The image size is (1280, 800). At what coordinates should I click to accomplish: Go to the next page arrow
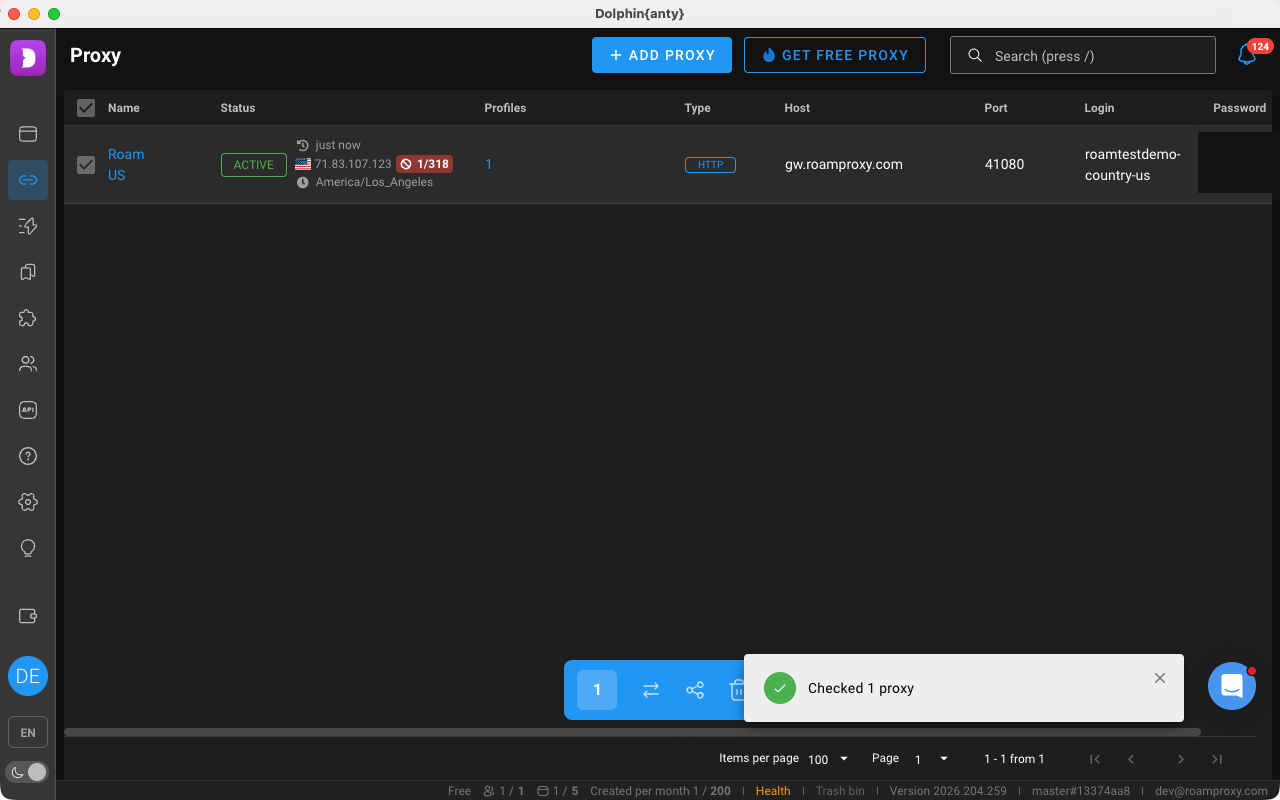1181,759
